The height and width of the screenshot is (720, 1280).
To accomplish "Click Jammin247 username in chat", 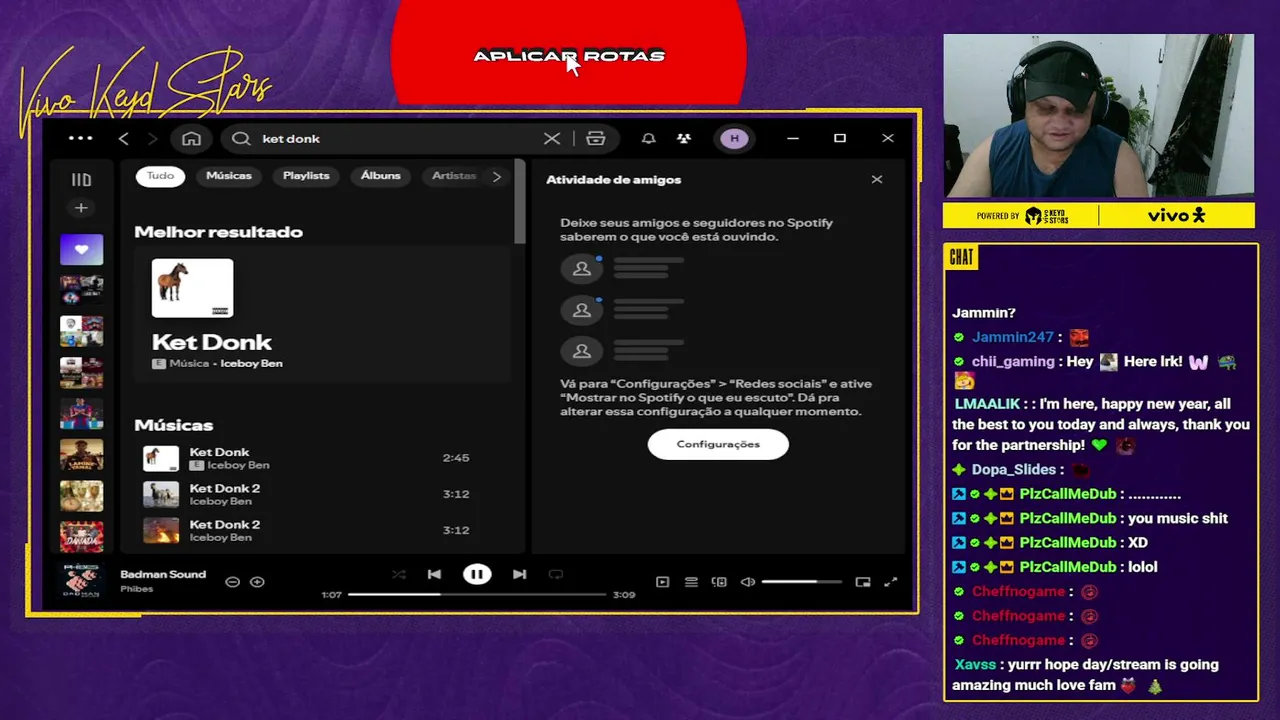I will (1013, 338).
